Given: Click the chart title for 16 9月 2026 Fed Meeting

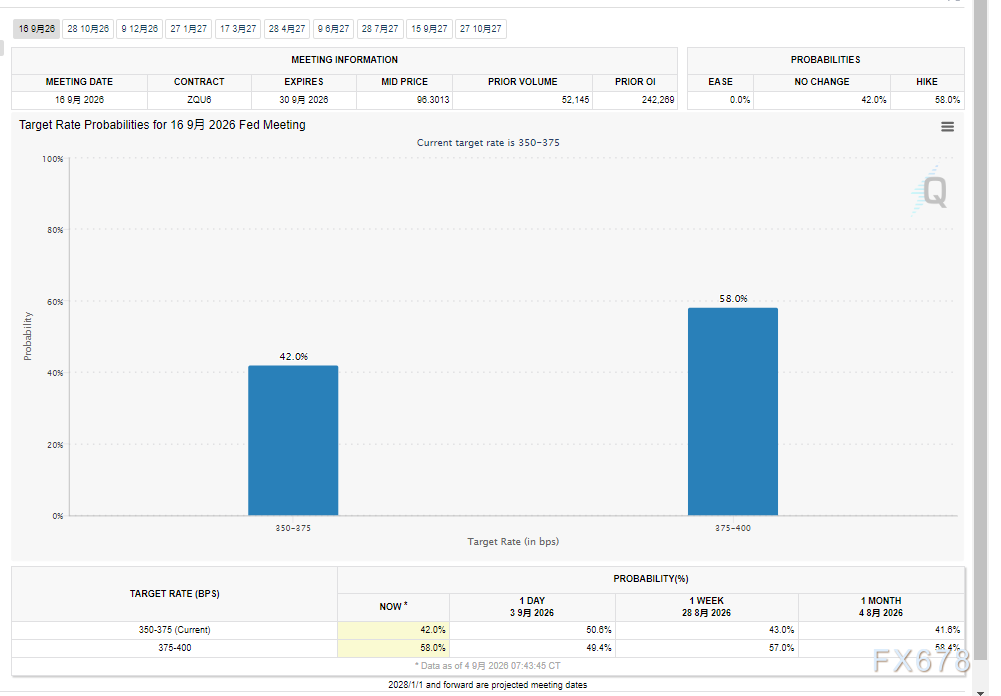Looking at the screenshot, I should 162,125.
